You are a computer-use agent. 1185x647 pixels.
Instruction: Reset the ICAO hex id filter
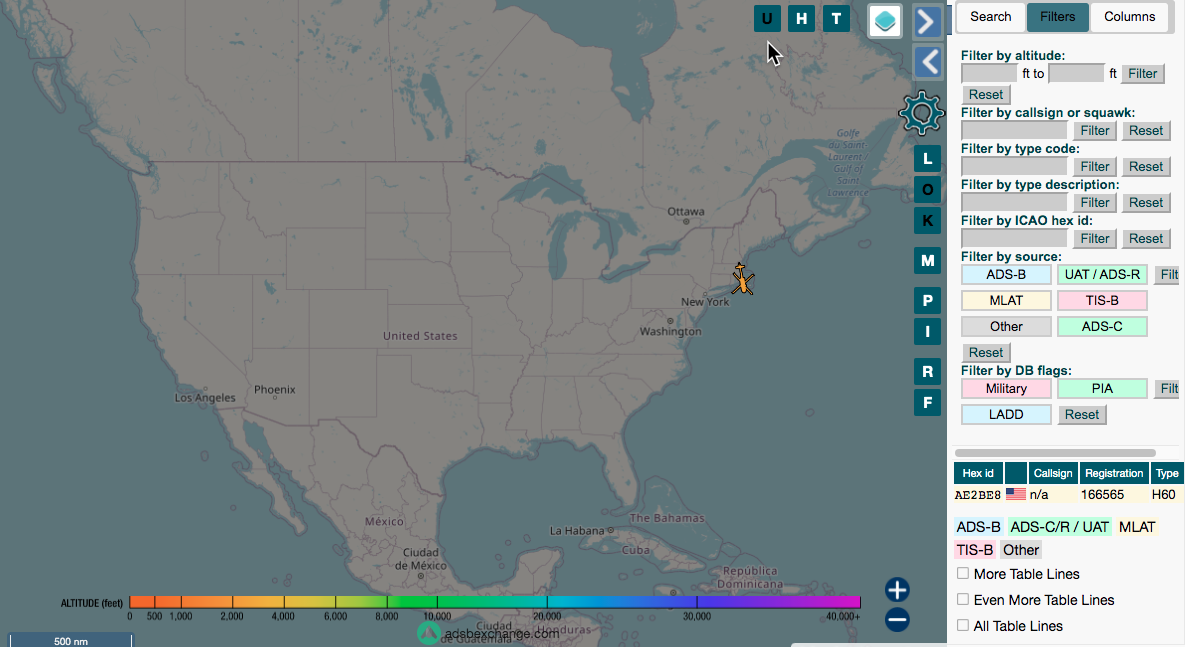pos(1146,238)
